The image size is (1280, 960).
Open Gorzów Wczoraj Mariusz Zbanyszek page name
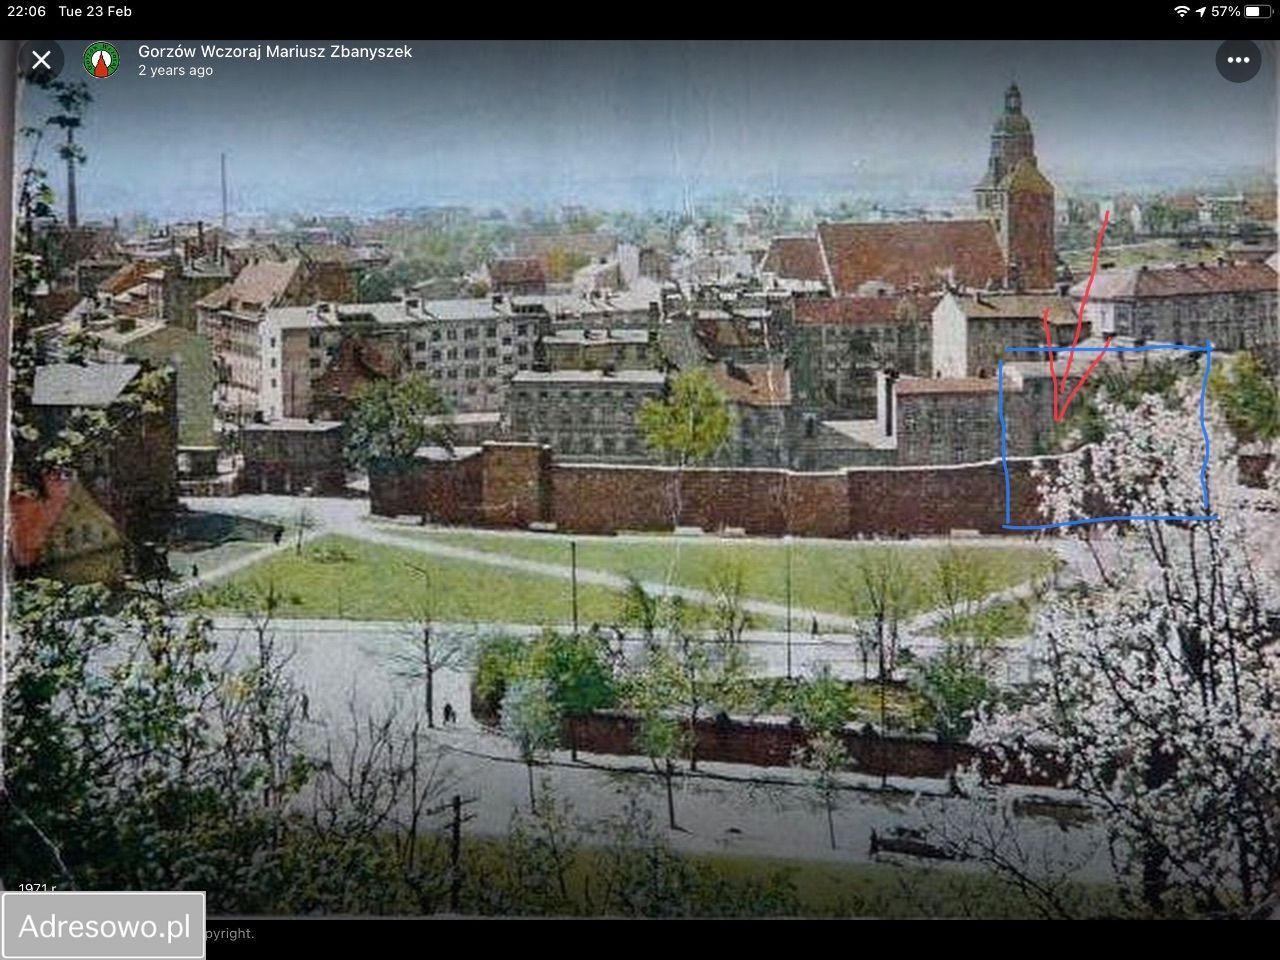274,51
